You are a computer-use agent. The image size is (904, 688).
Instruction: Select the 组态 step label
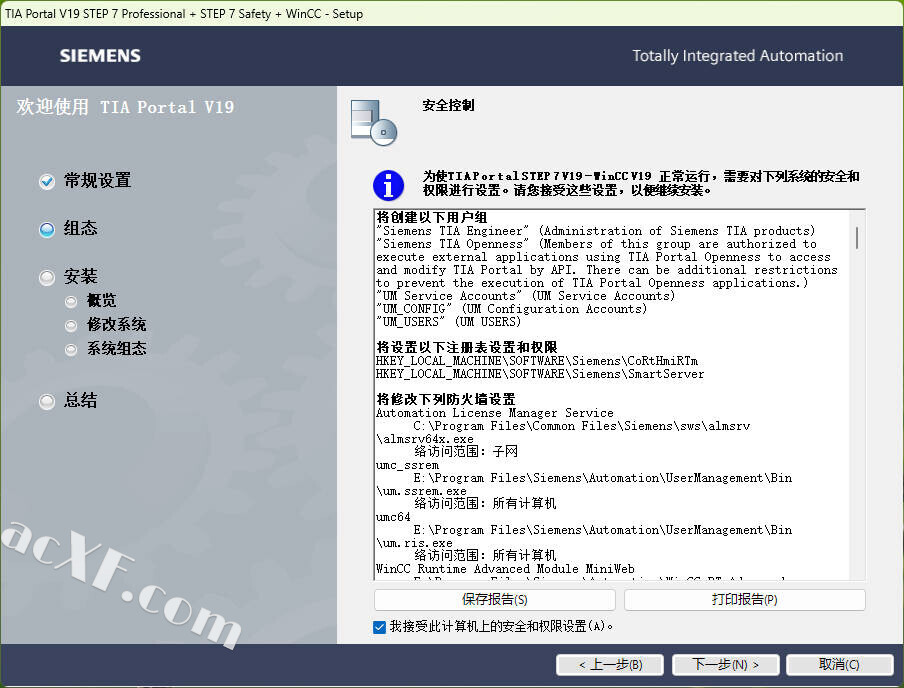81,229
